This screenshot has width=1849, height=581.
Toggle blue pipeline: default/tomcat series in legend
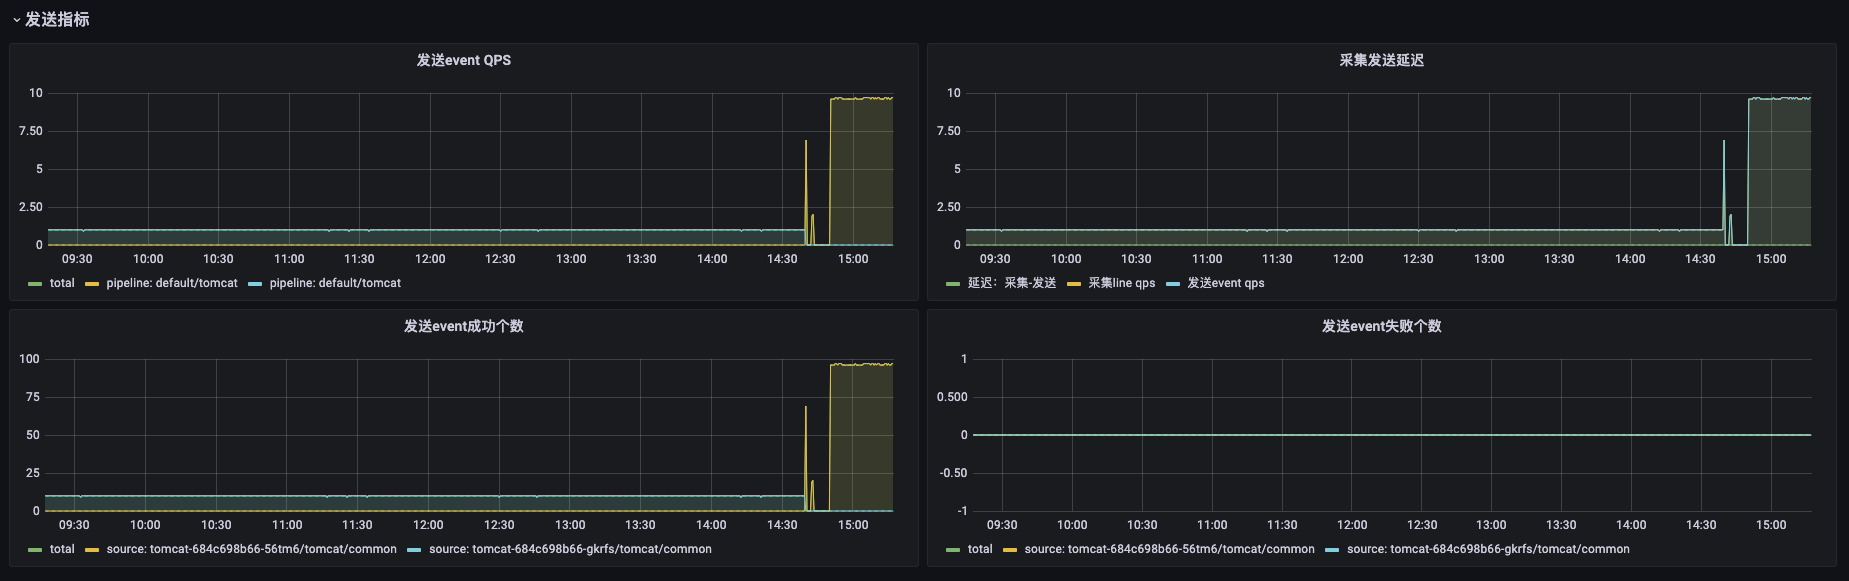[x=335, y=283]
